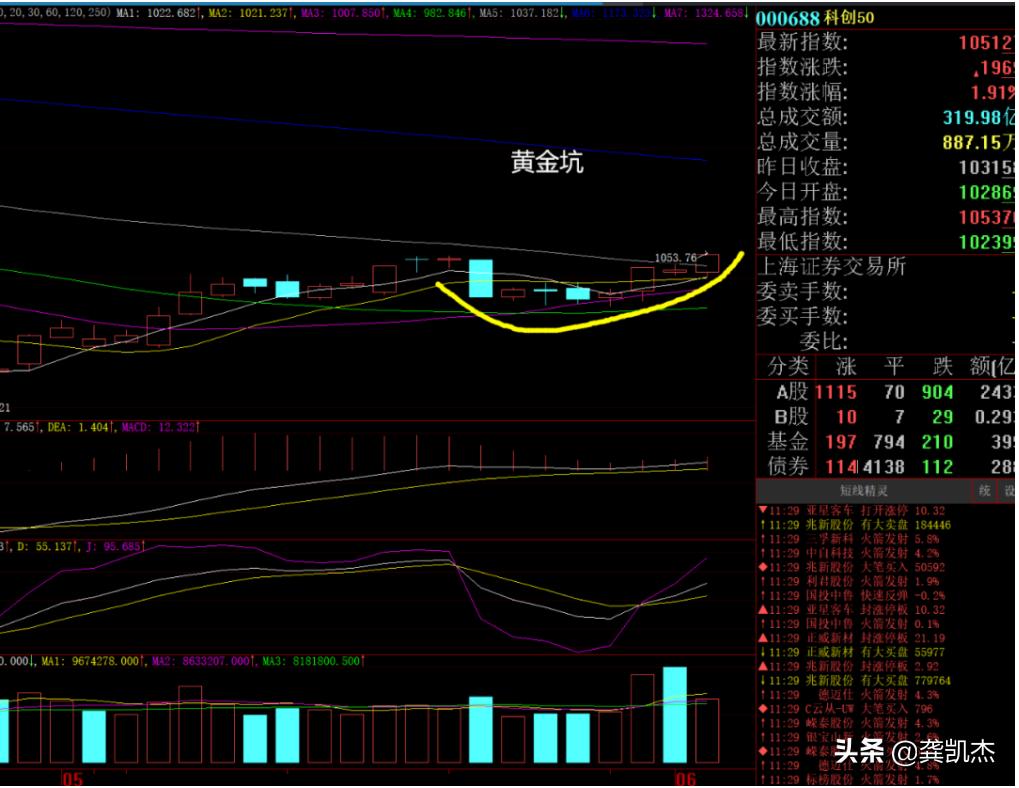Click red down-triangle icon beside 亚星客车 打开涨停

pos(762,510)
